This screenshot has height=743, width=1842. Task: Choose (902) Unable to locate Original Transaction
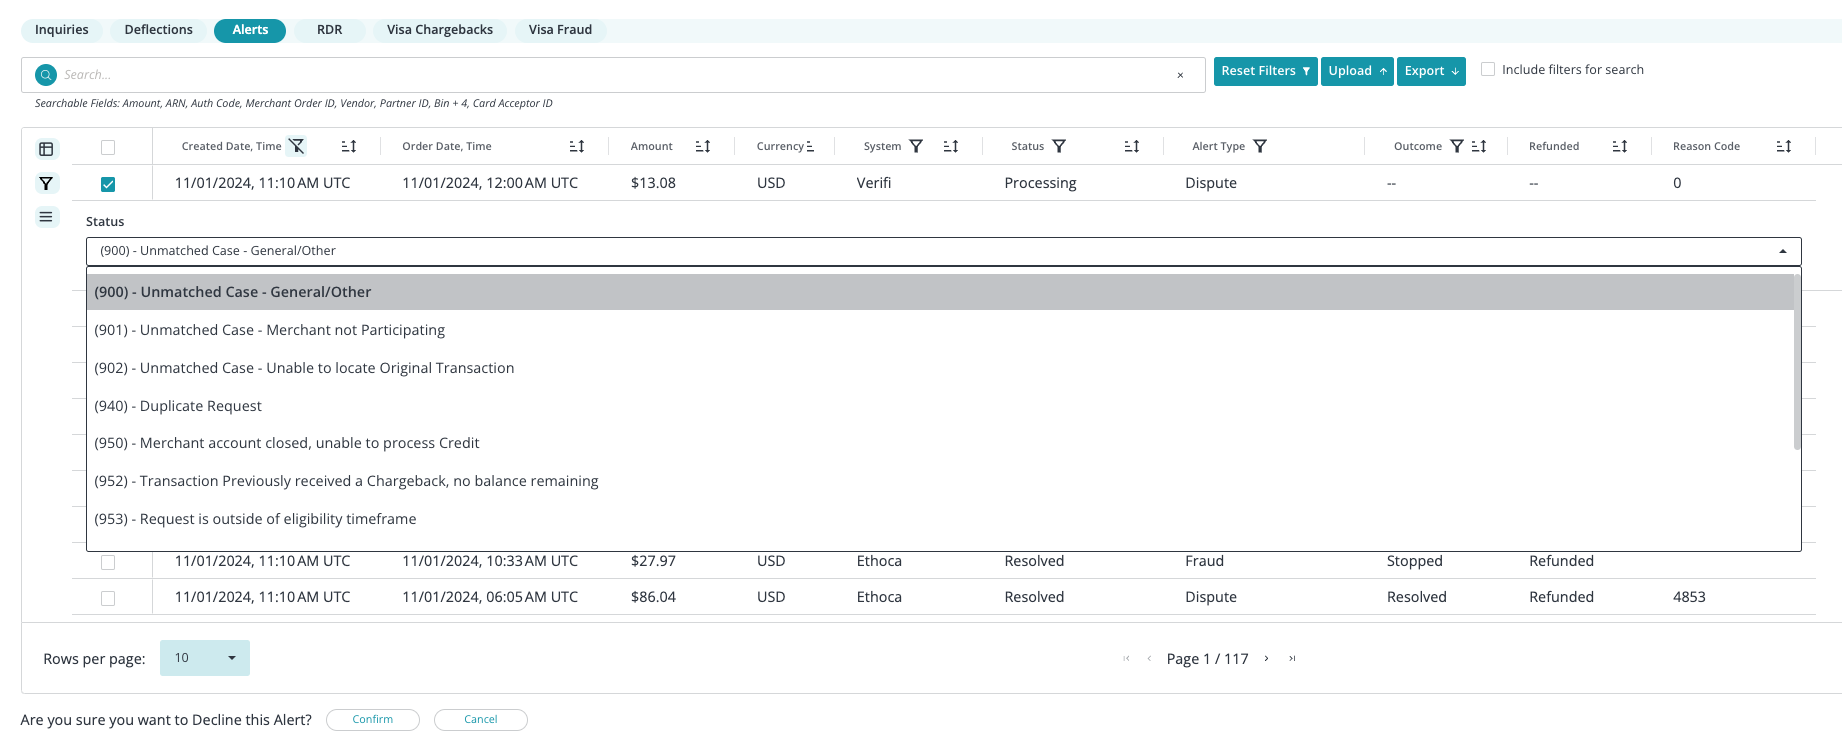coord(940,368)
